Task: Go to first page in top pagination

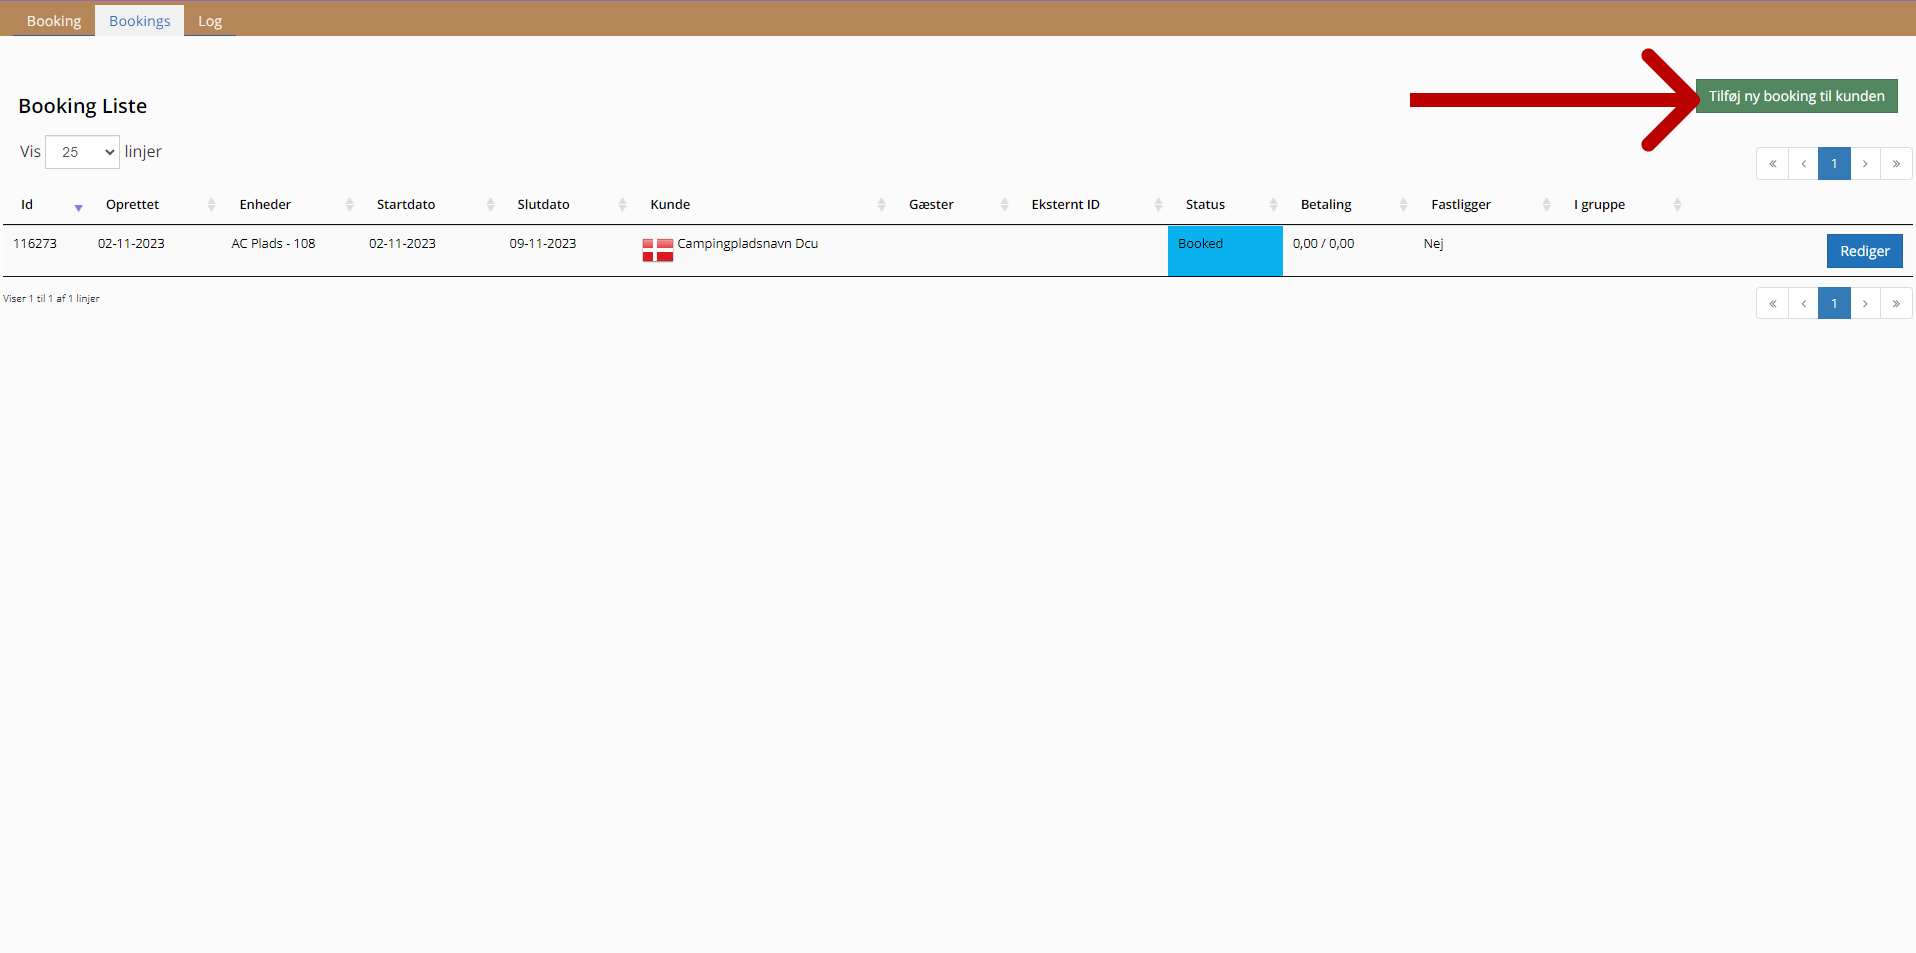Action: (x=1772, y=164)
